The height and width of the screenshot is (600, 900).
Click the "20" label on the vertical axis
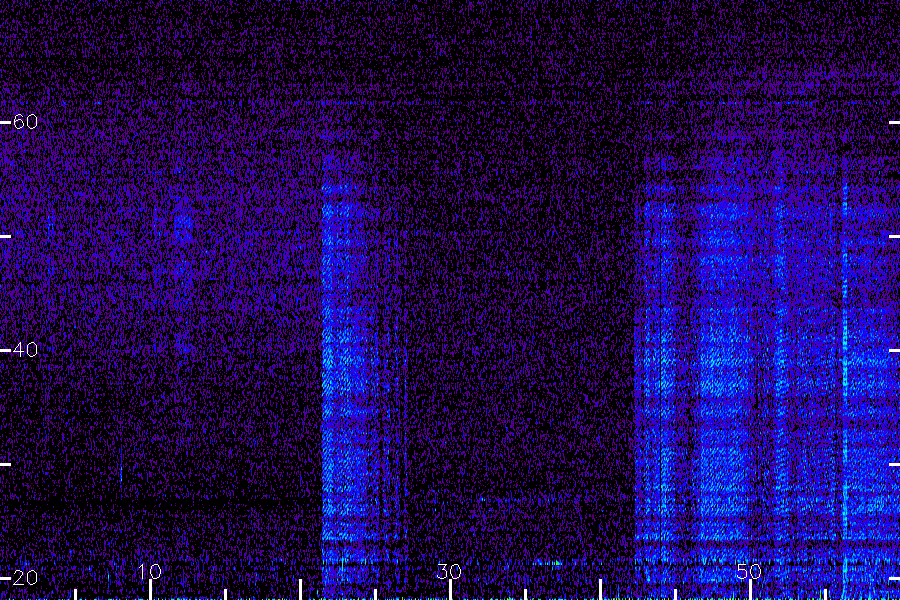tap(25, 578)
